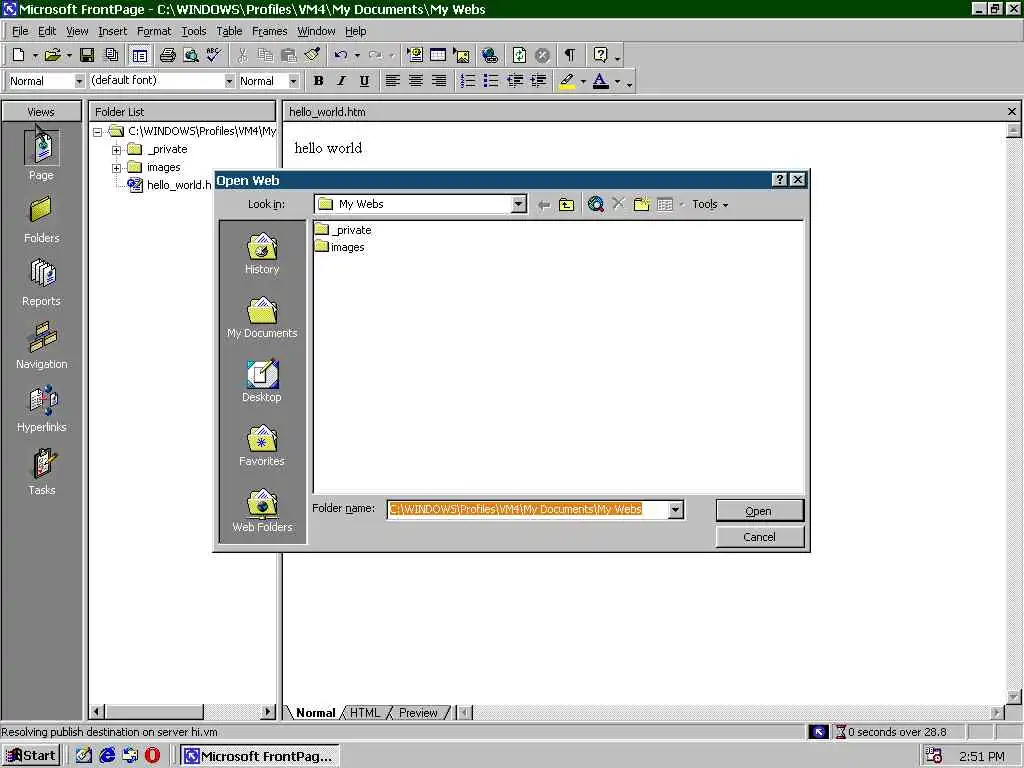Open the default font dropdown
This screenshot has height=768, width=1024.
229,81
